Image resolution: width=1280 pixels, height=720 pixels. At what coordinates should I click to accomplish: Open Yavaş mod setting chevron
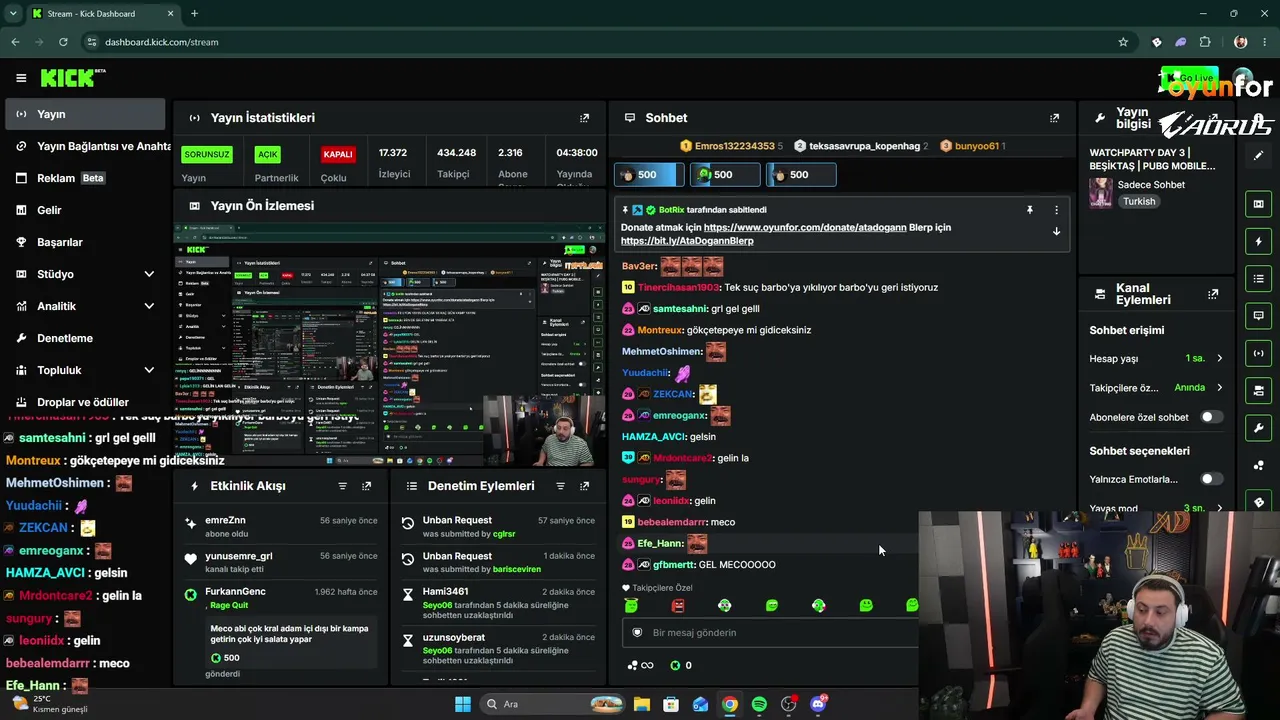[x=1219, y=508]
